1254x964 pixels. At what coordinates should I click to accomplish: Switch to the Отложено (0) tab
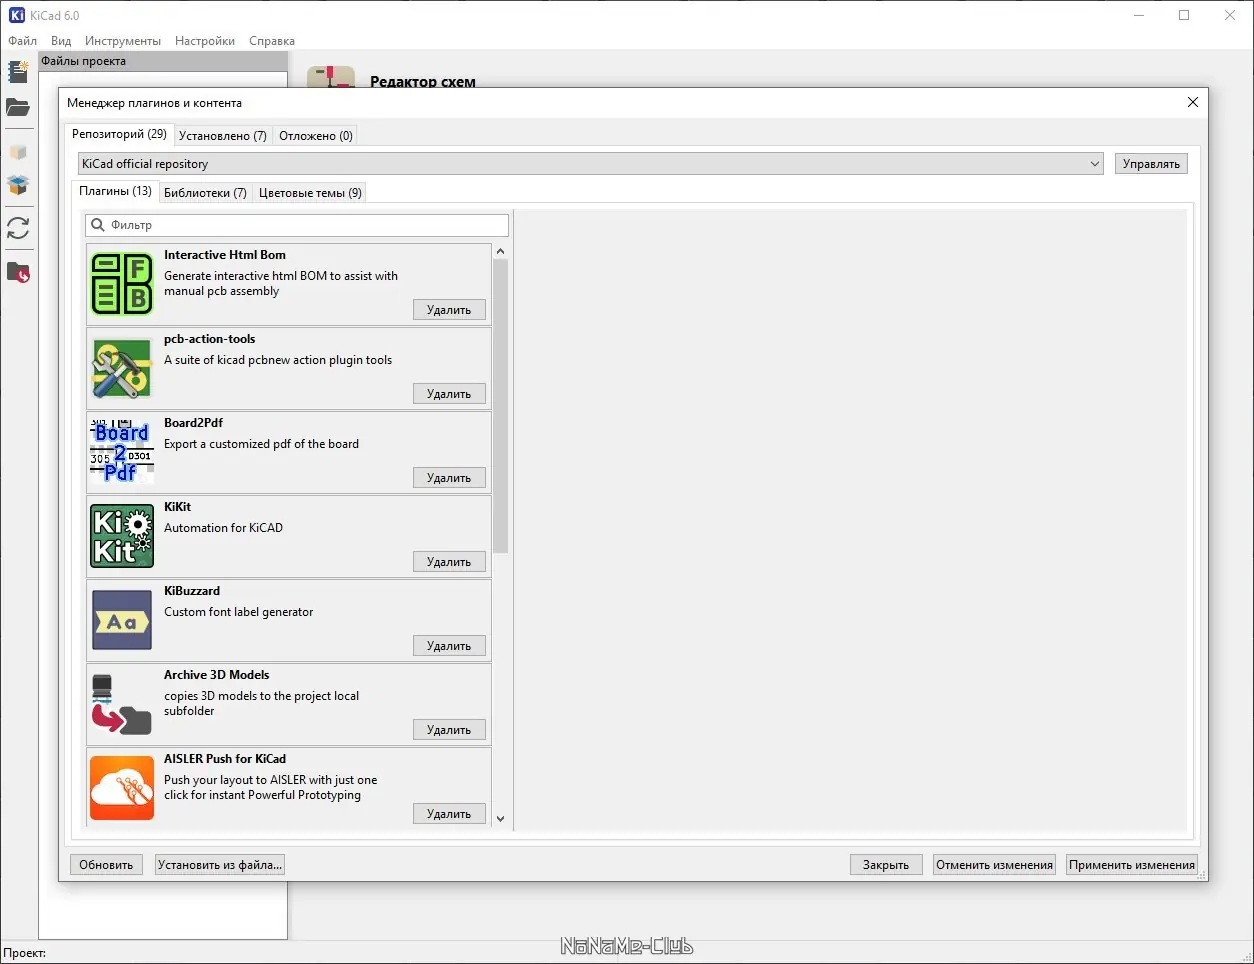point(315,136)
